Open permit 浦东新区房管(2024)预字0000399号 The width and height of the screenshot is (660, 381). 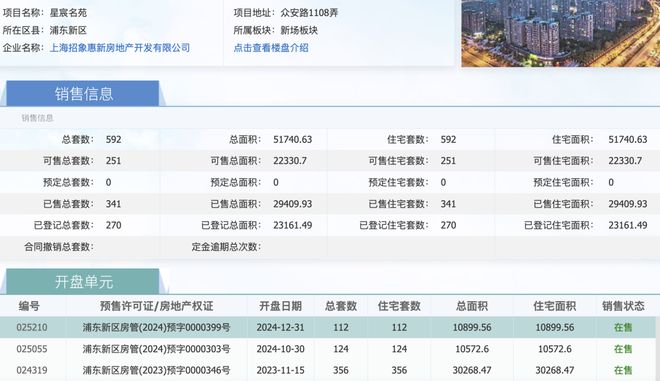point(156,327)
